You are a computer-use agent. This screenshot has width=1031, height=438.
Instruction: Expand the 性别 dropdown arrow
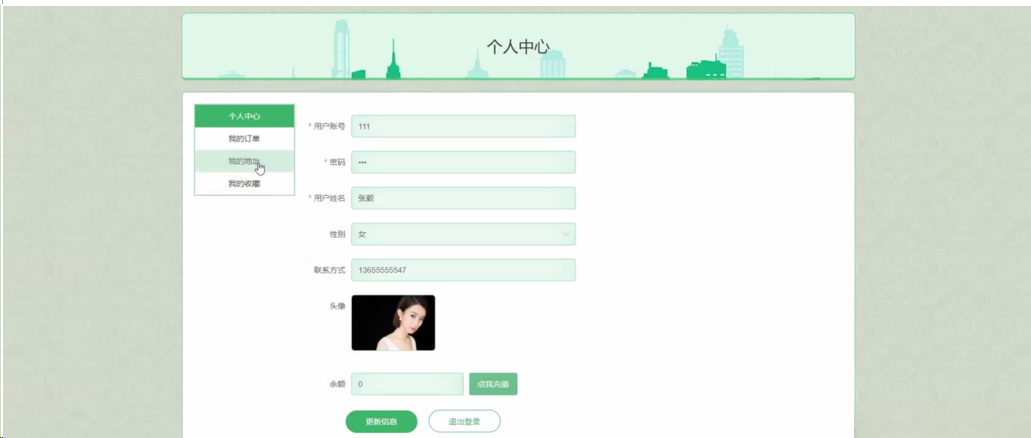tap(566, 233)
